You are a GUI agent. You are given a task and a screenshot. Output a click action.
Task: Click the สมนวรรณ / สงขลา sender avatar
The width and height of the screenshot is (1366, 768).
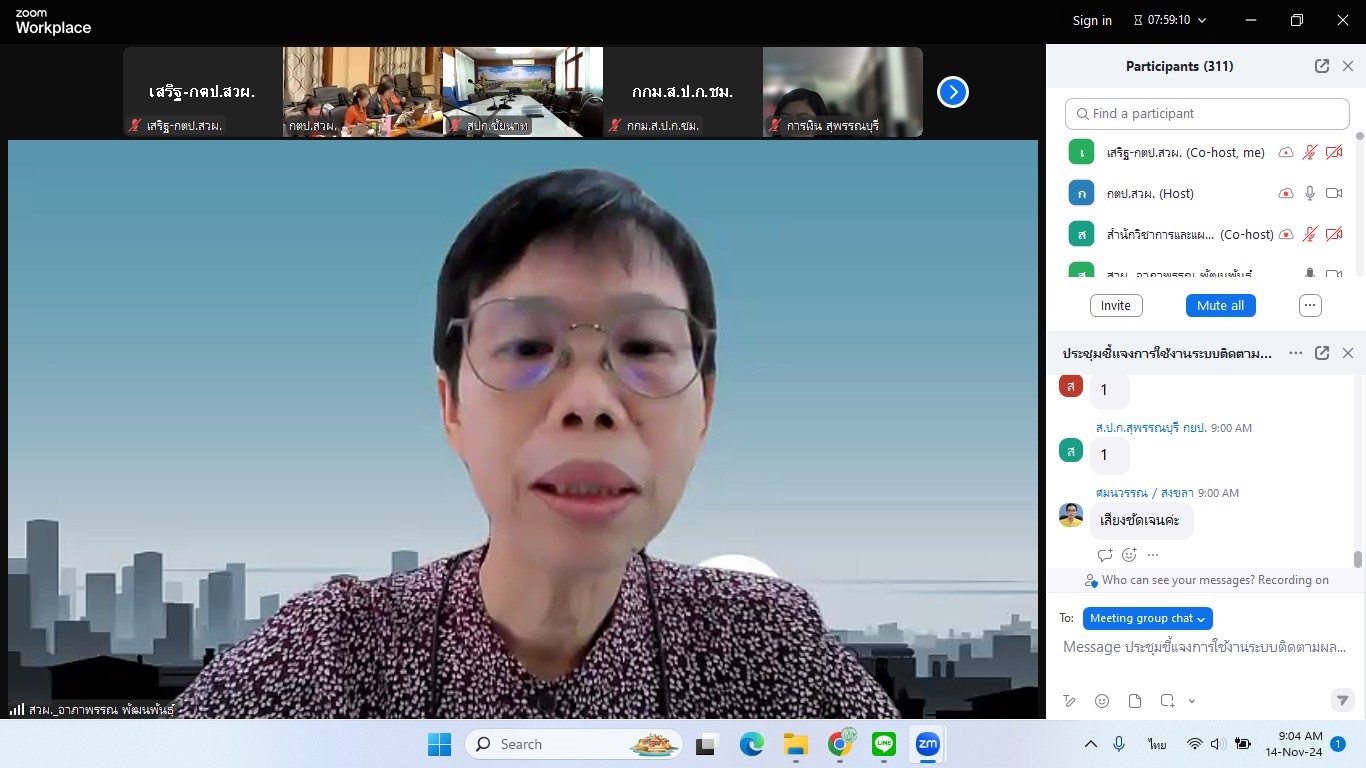1071,515
